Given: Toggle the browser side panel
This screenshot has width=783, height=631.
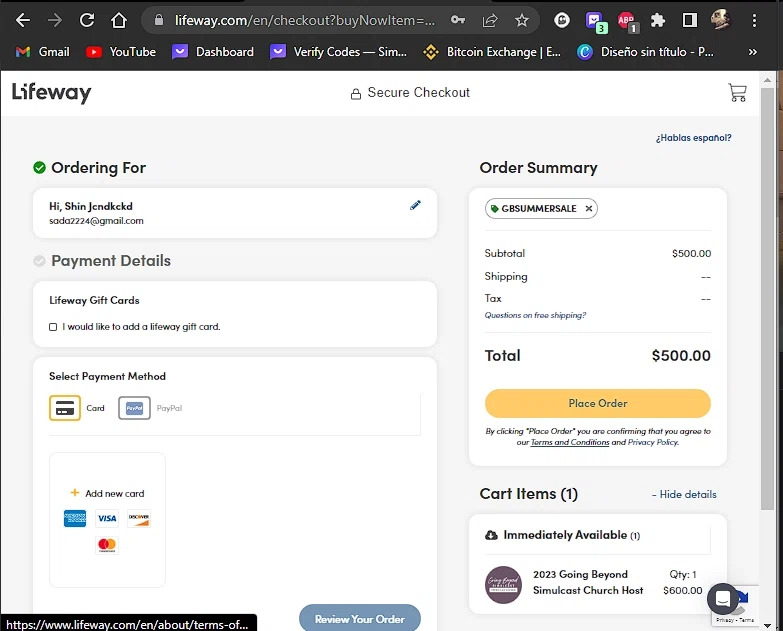Looking at the screenshot, I should [x=690, y=20].
